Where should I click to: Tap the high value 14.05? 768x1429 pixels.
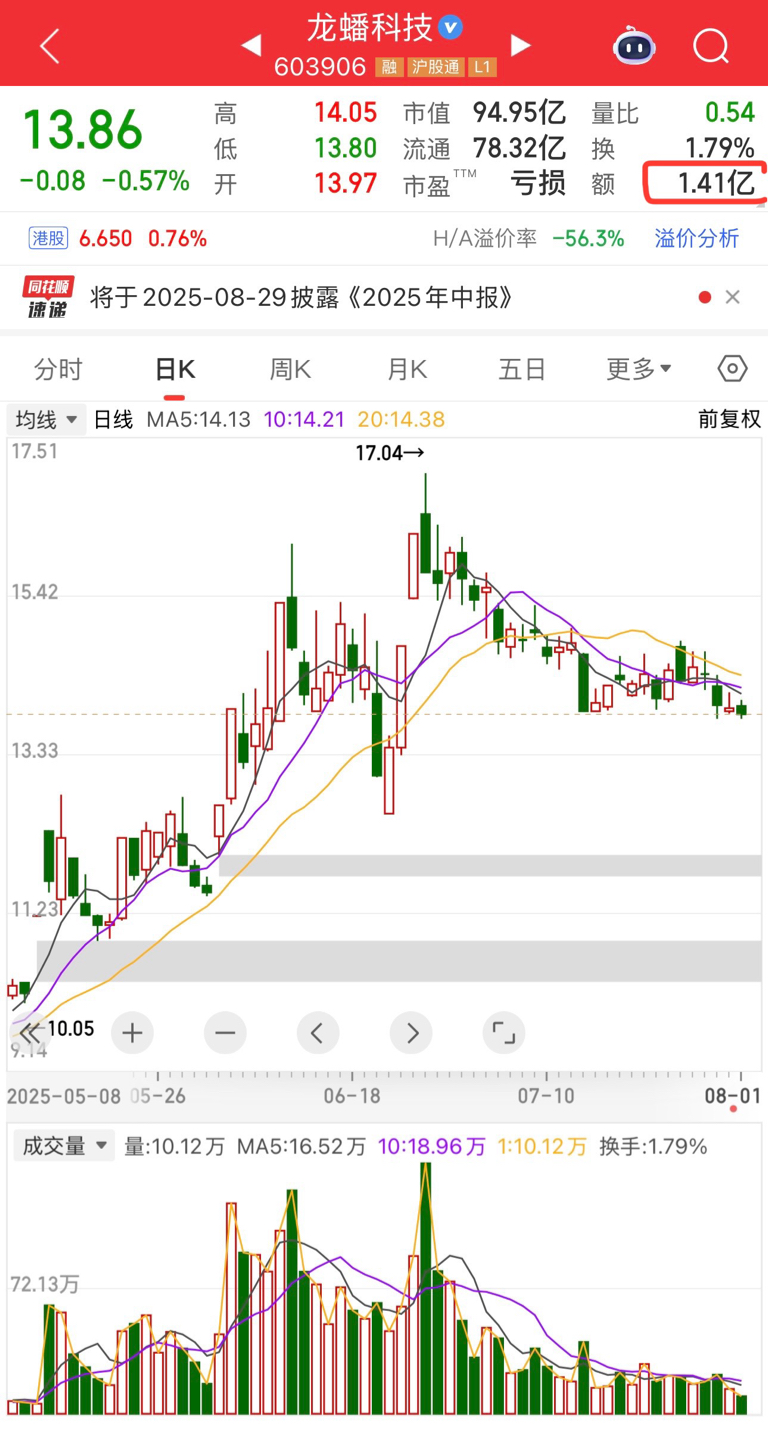tap(345, 113)
